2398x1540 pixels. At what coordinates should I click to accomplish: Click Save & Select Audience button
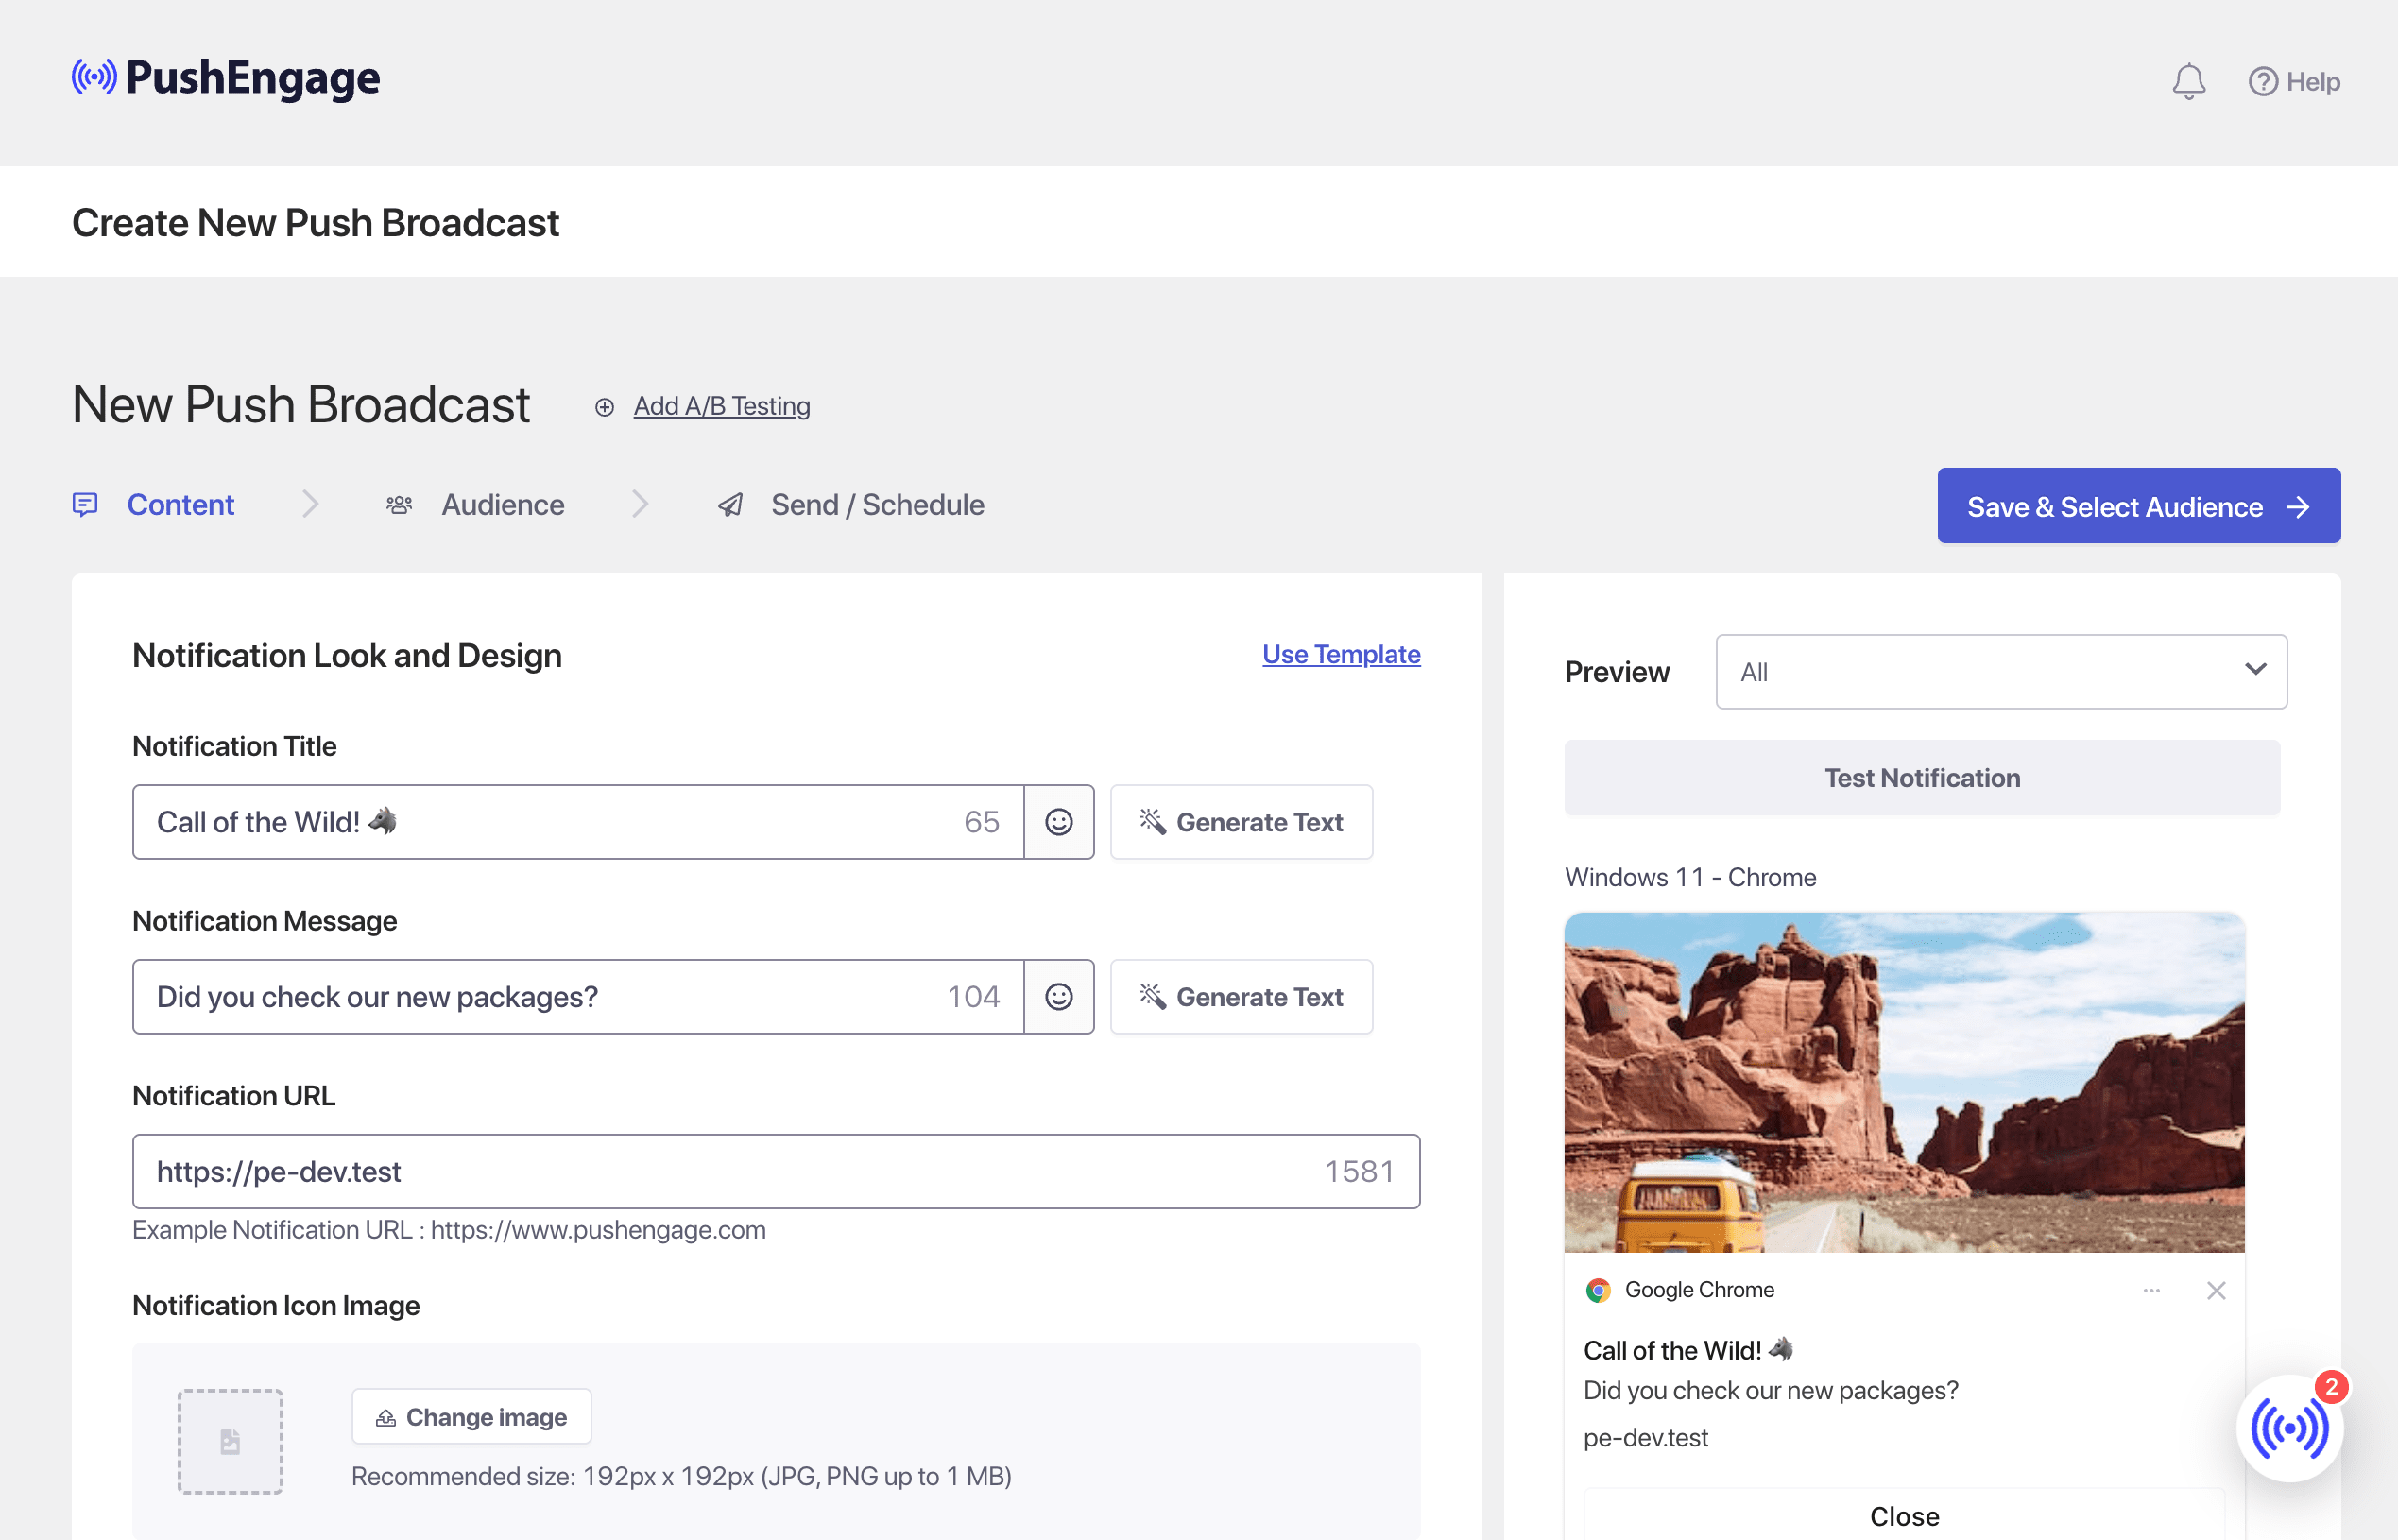click(x=2137, y=506)
